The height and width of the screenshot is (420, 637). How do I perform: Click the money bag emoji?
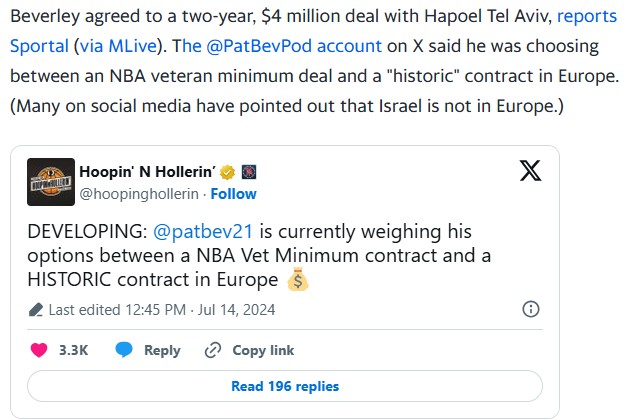(298, 279)
